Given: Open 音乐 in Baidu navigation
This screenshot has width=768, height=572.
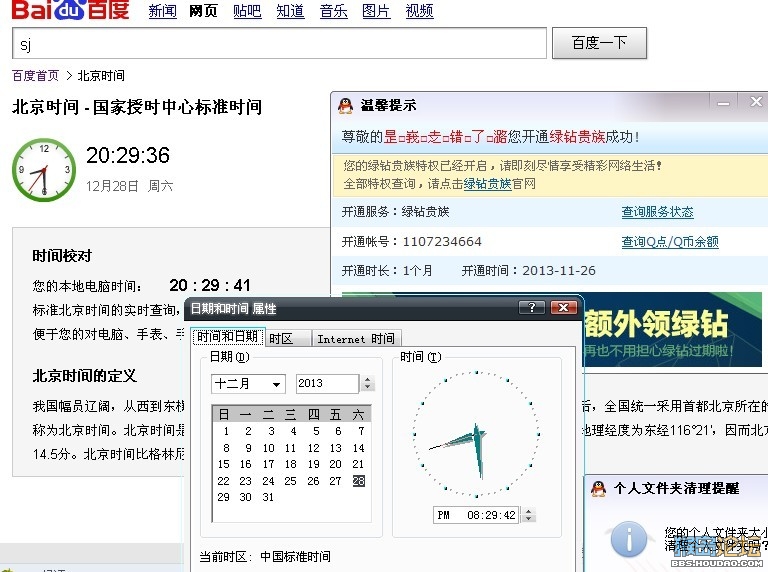Looking at the screenshot, I should (334, 11).
